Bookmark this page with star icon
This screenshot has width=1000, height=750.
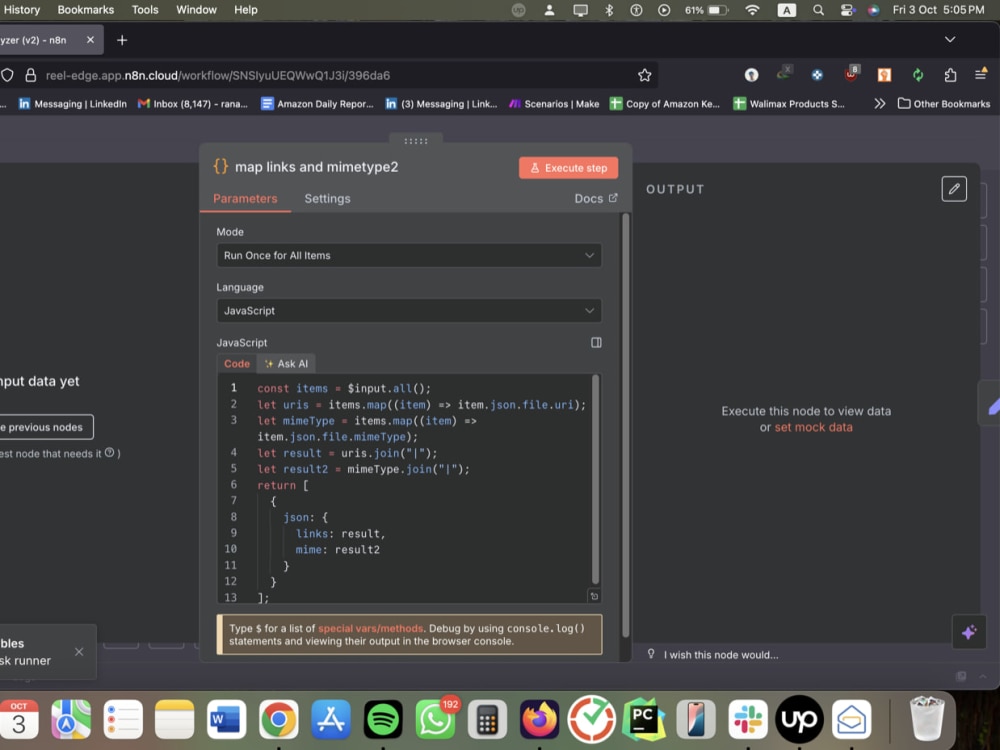(x=645, y=75)
